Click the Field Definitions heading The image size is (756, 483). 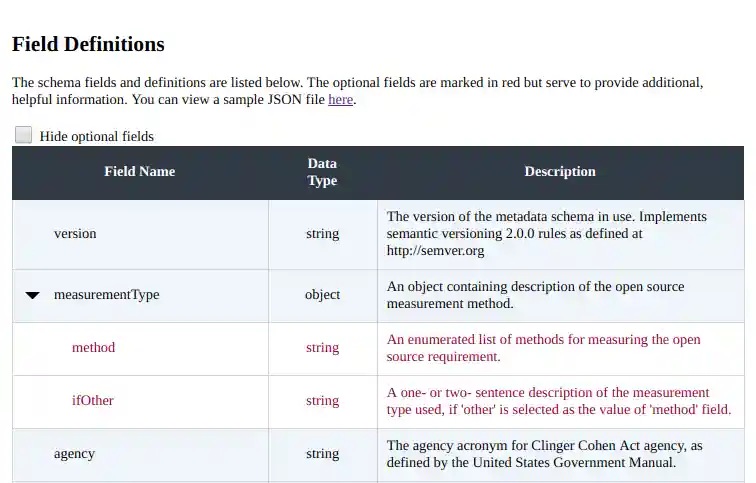pos(88,44)
